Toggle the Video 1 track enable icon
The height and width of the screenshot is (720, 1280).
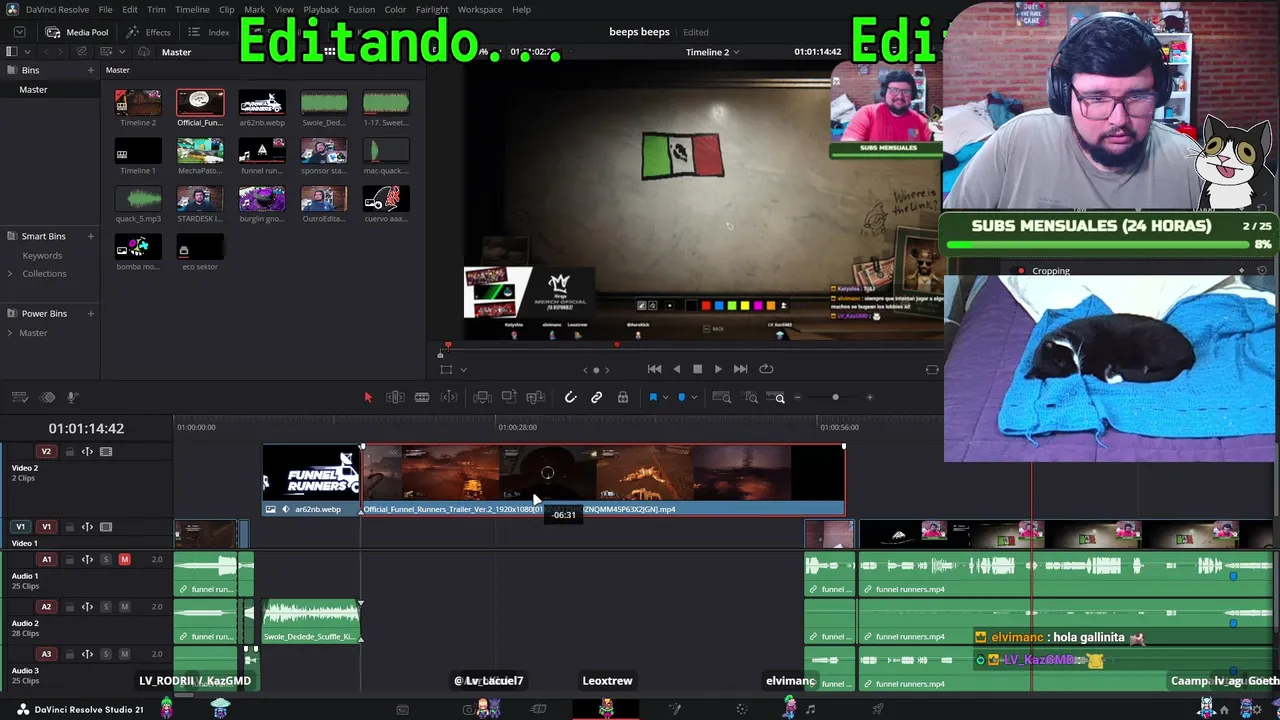[x=106, y=527]
